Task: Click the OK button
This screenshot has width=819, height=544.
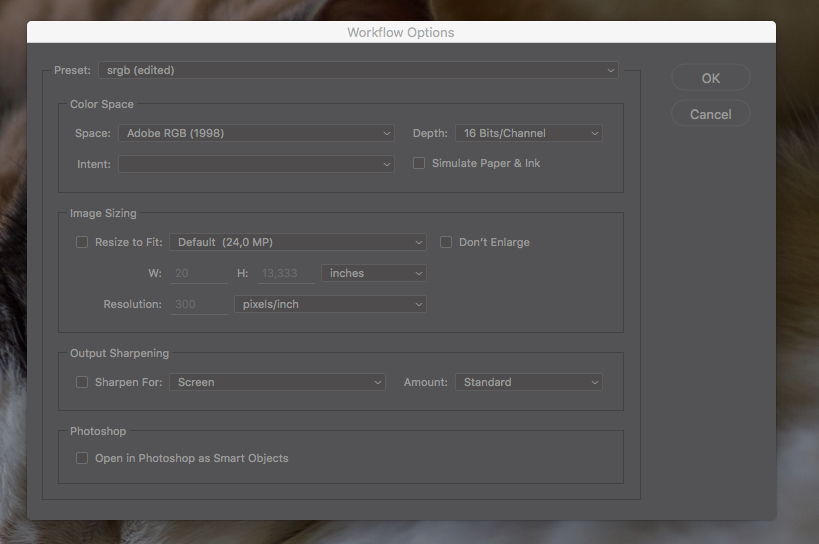Action: (x=710, y=78)
